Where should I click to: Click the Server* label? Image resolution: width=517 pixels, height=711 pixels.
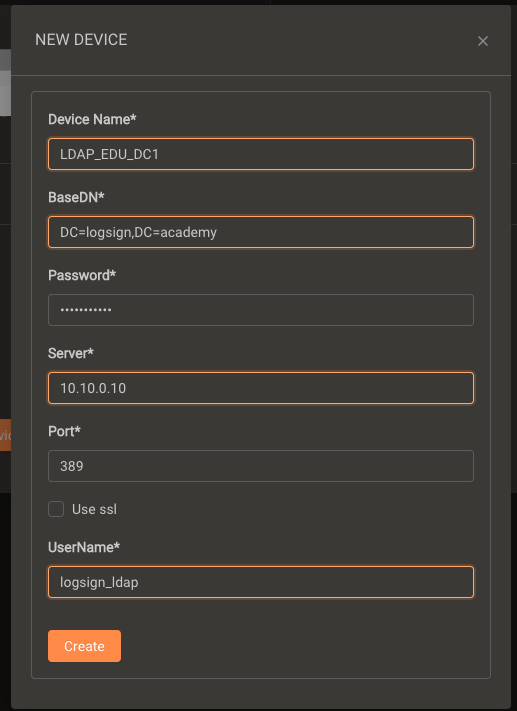click(x=71, y=353)
